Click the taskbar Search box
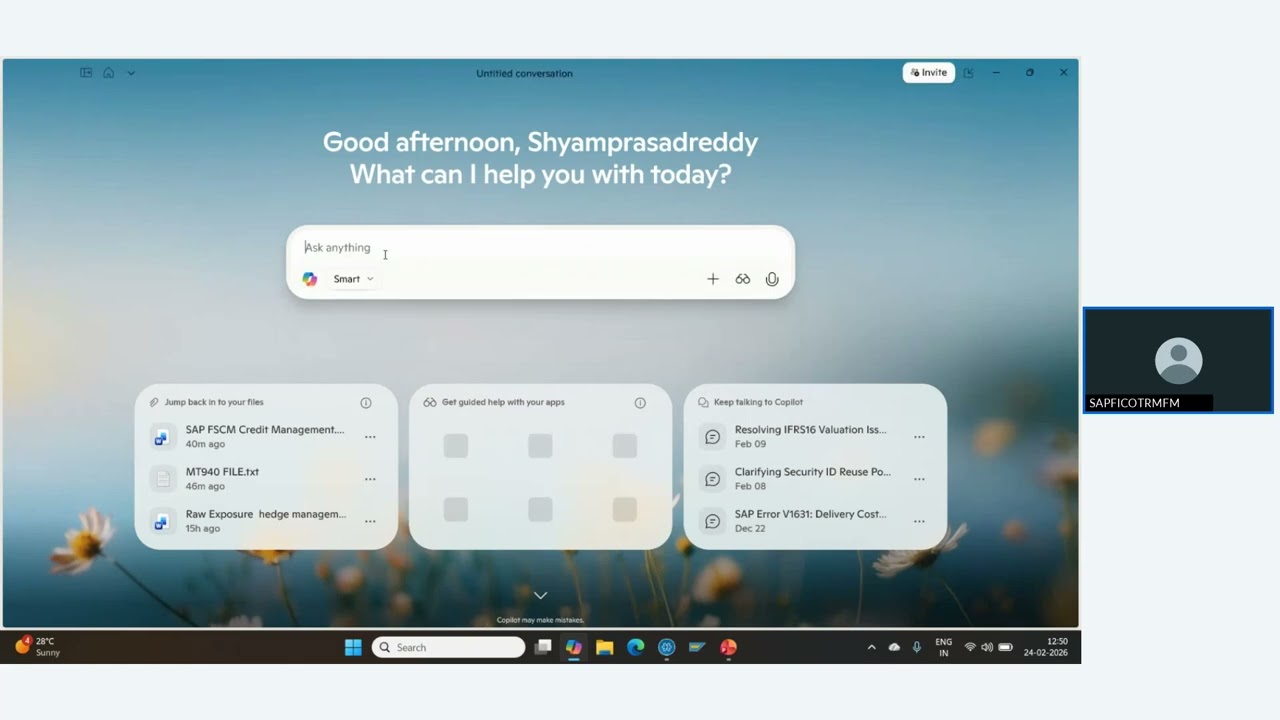1280x720 pixels. [x=449, y=647]
